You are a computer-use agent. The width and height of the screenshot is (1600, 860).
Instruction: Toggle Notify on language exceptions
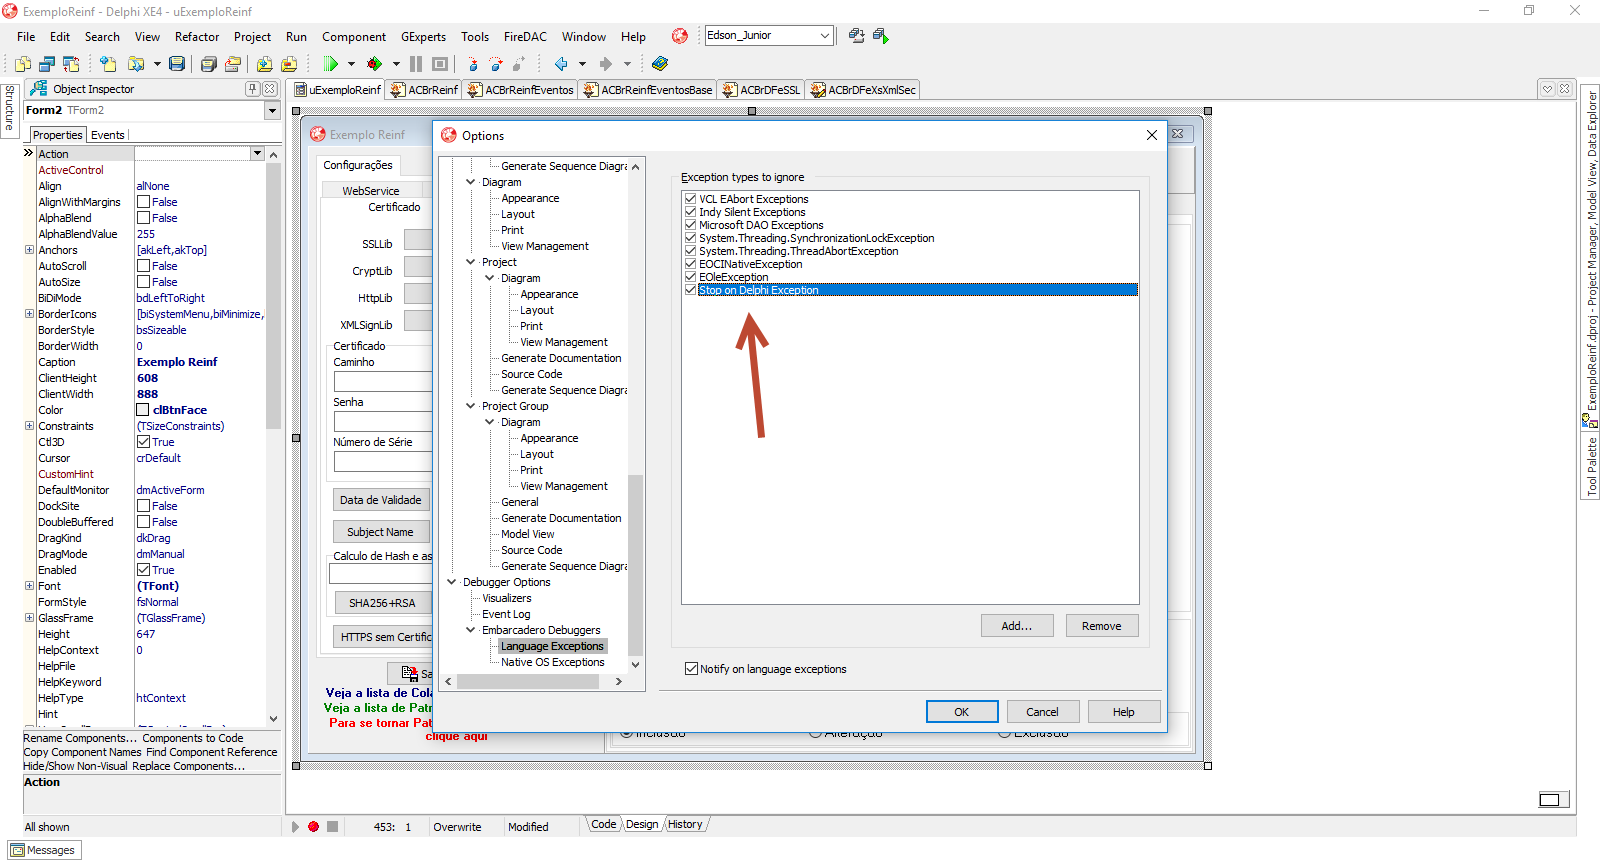point(691,669)
